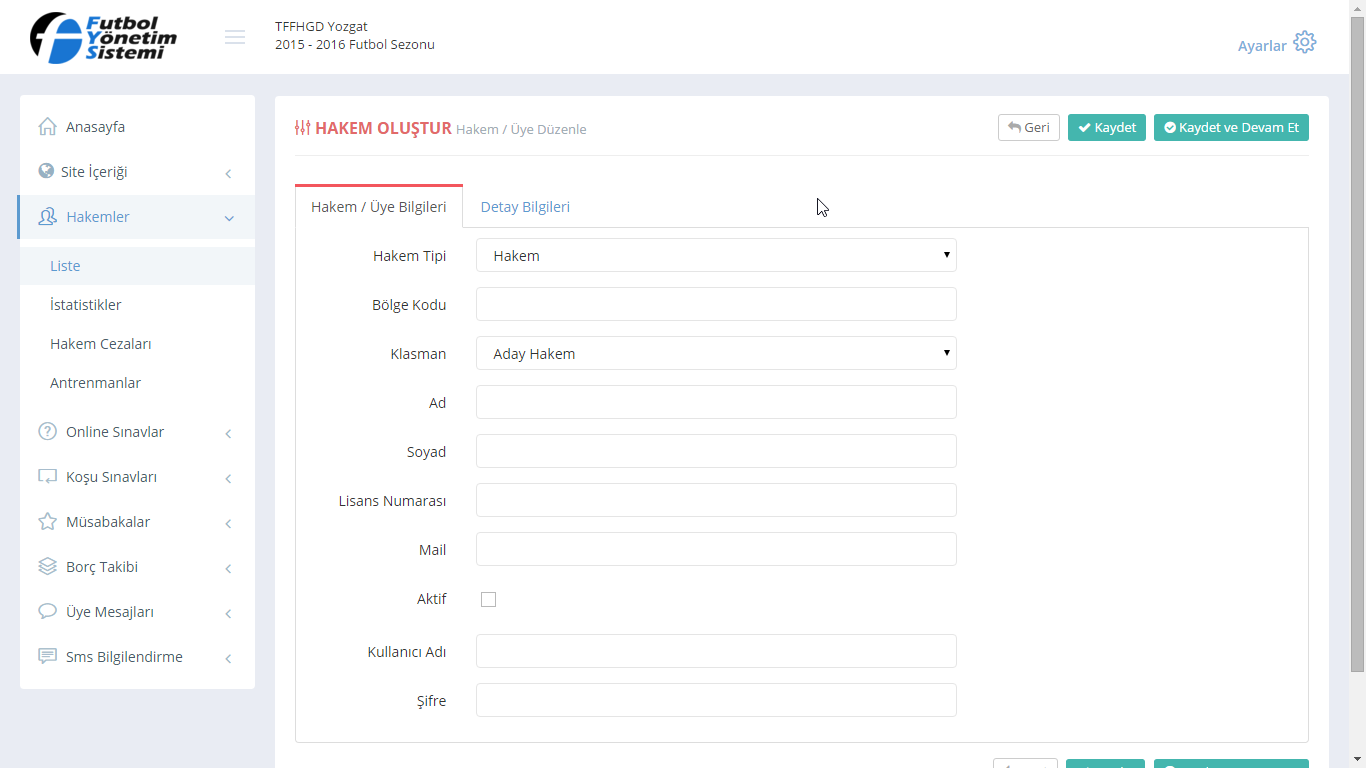Enable the Aktif checkbox
The image size is (1366, 768).
pyautogui.click(x=488, y=600)
